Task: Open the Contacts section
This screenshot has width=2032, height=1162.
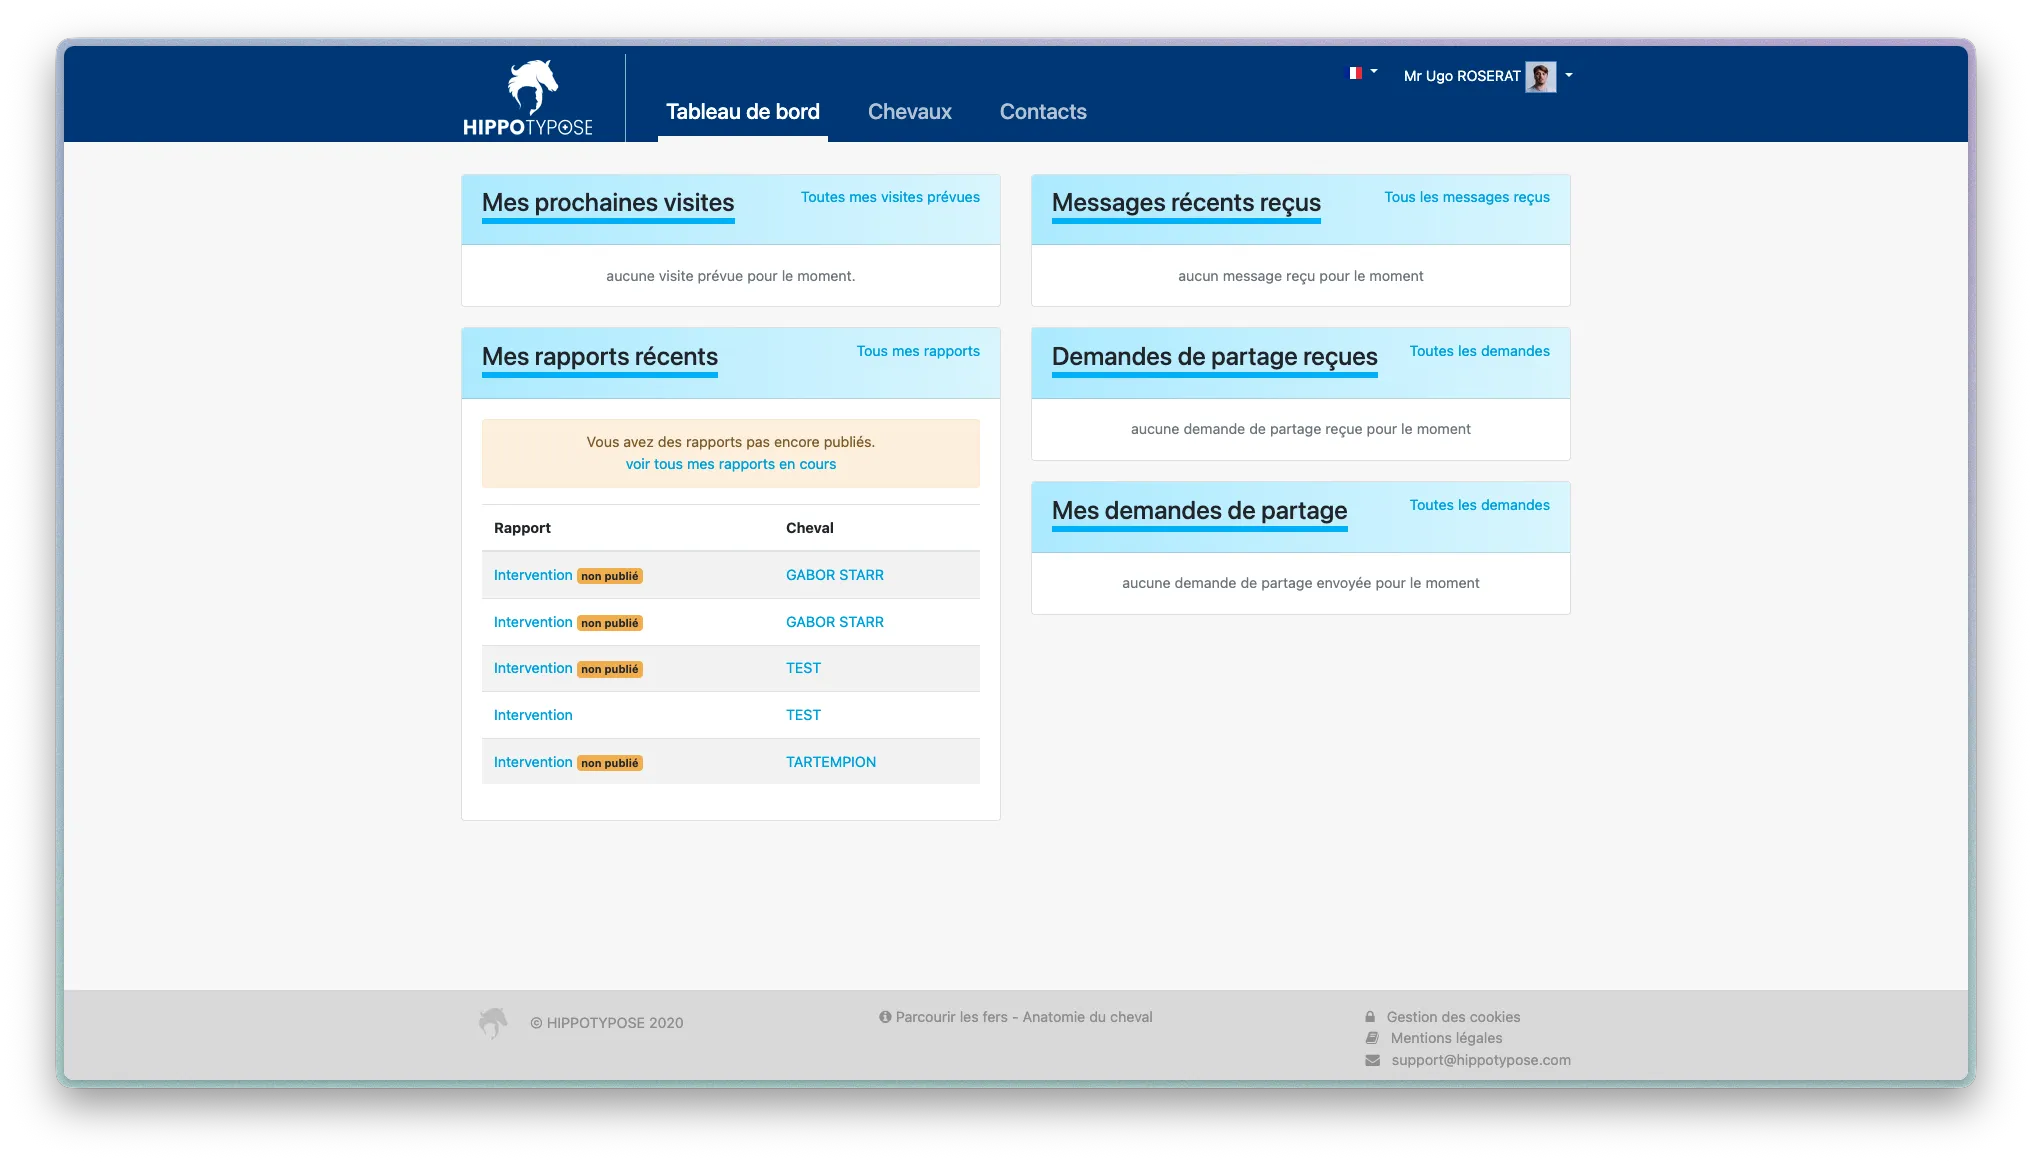Action: coord(1043,112)
